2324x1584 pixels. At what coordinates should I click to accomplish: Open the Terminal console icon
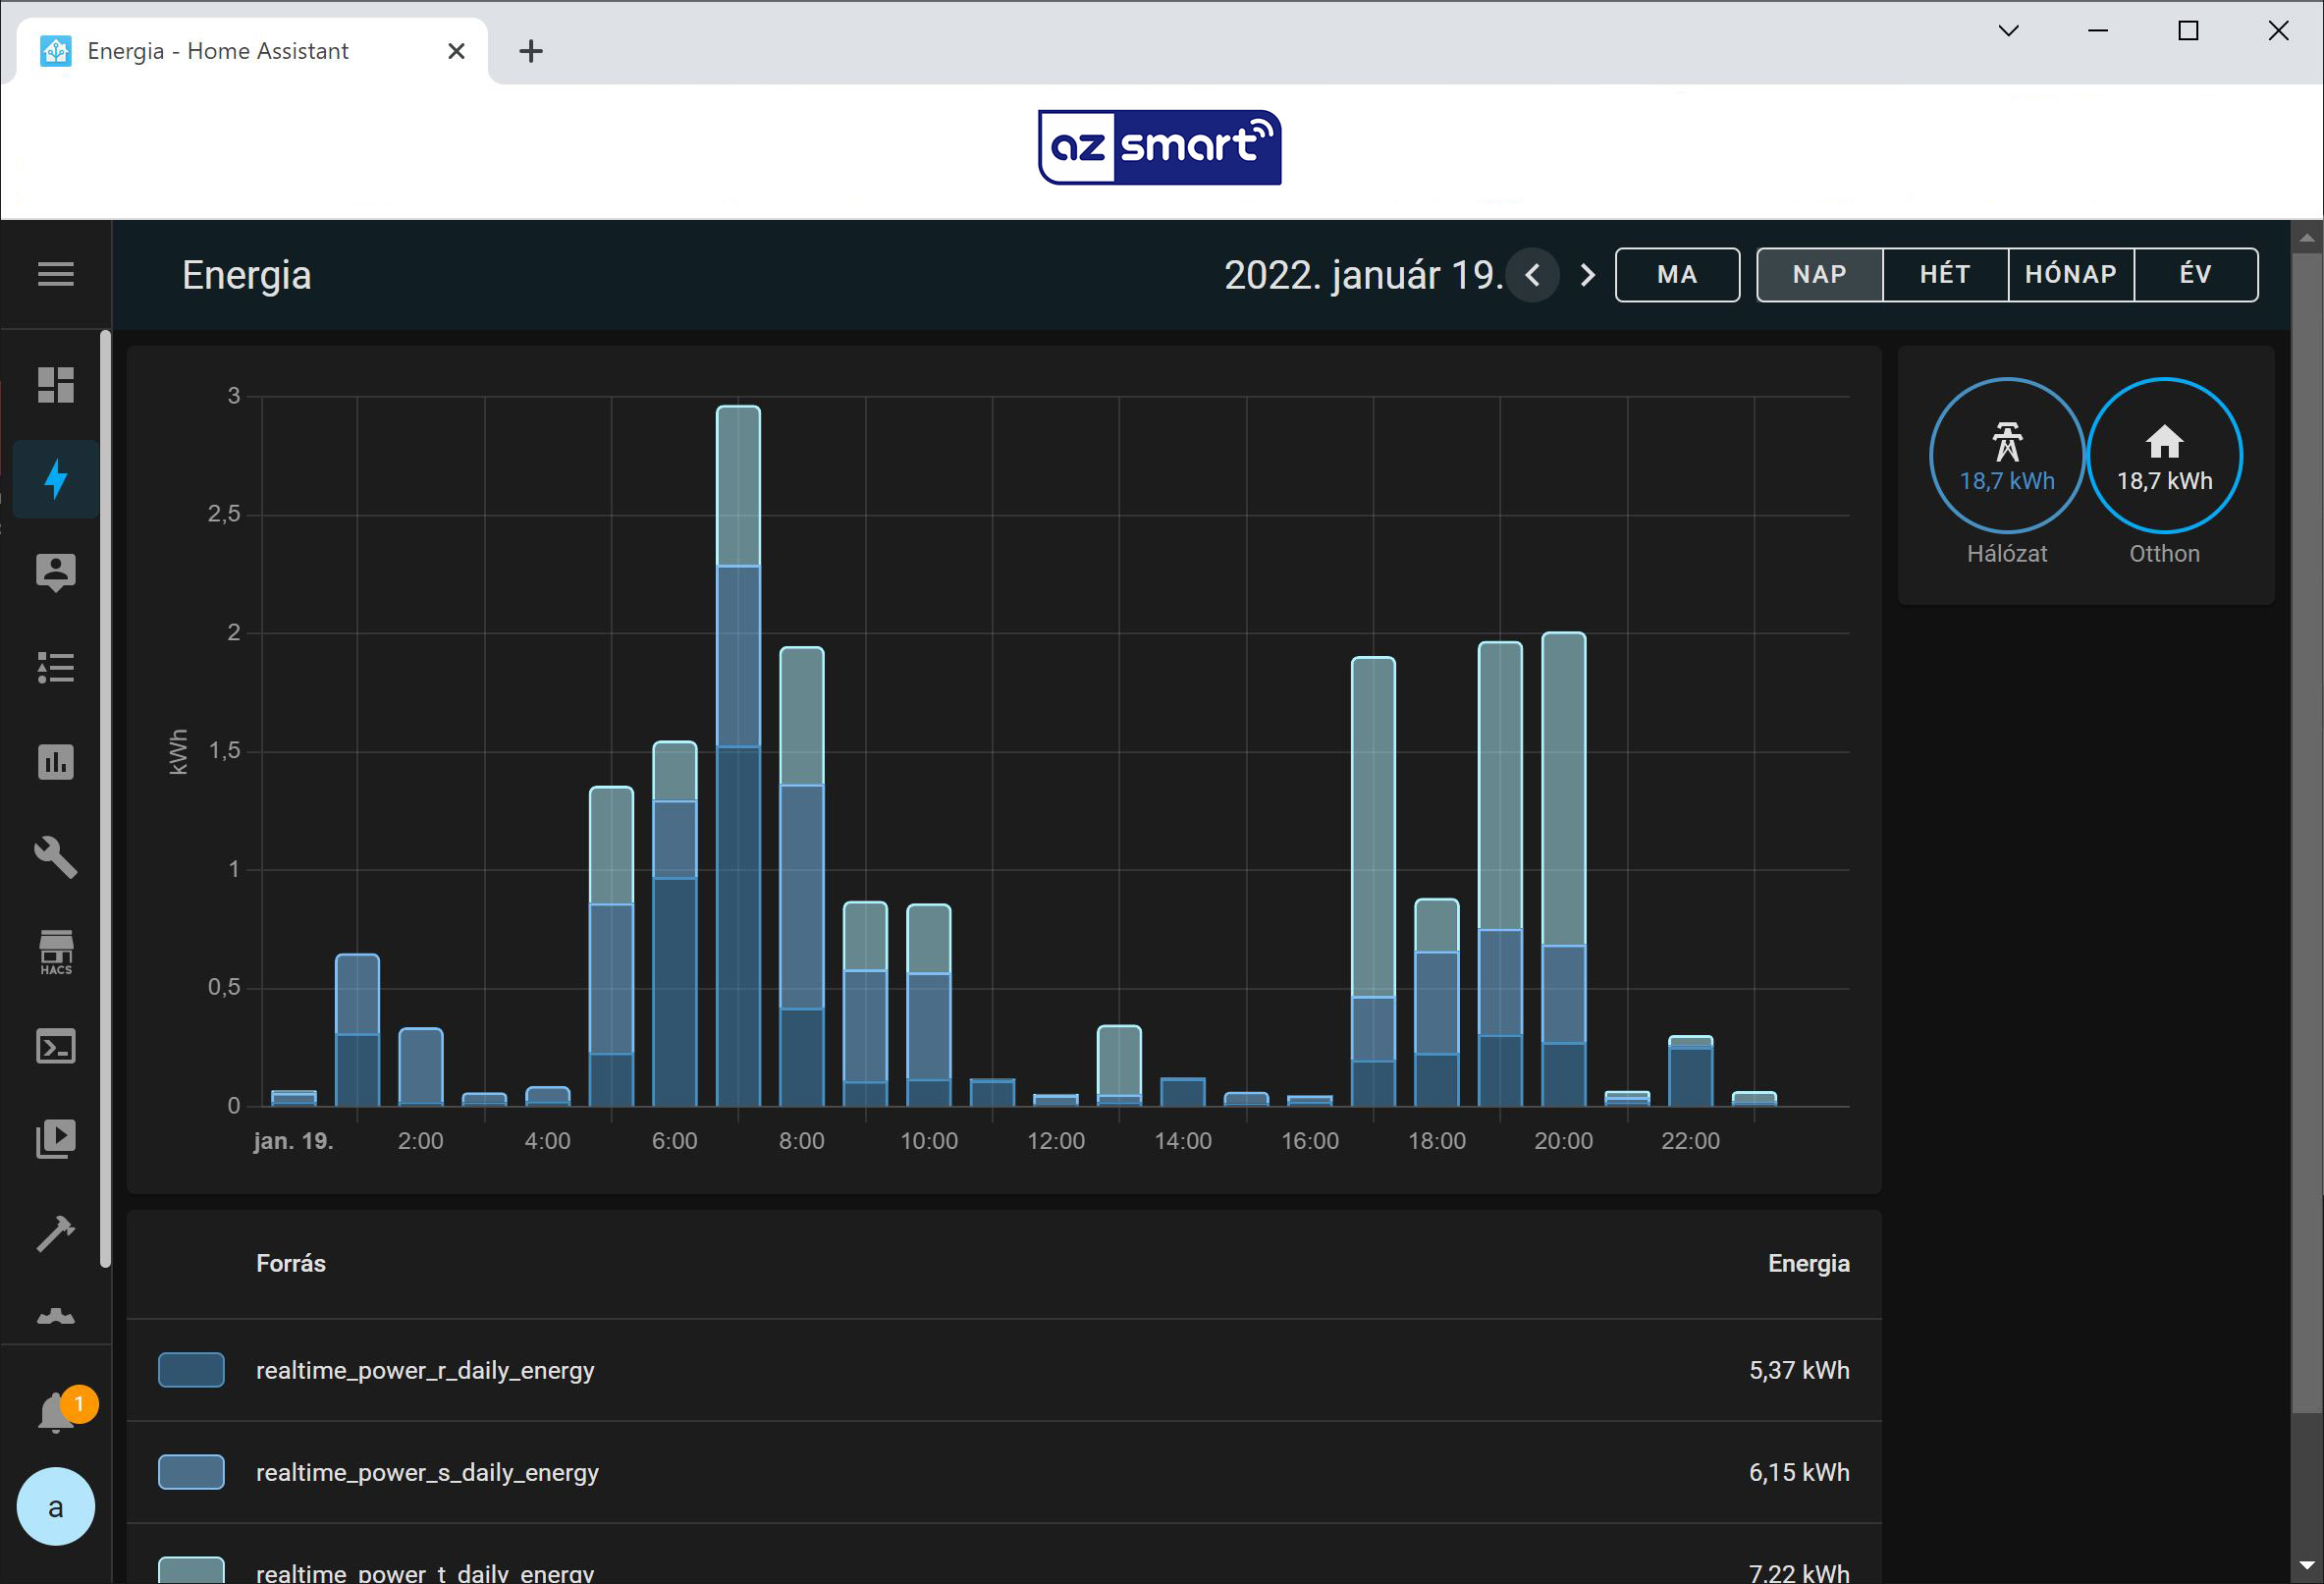56,1047
